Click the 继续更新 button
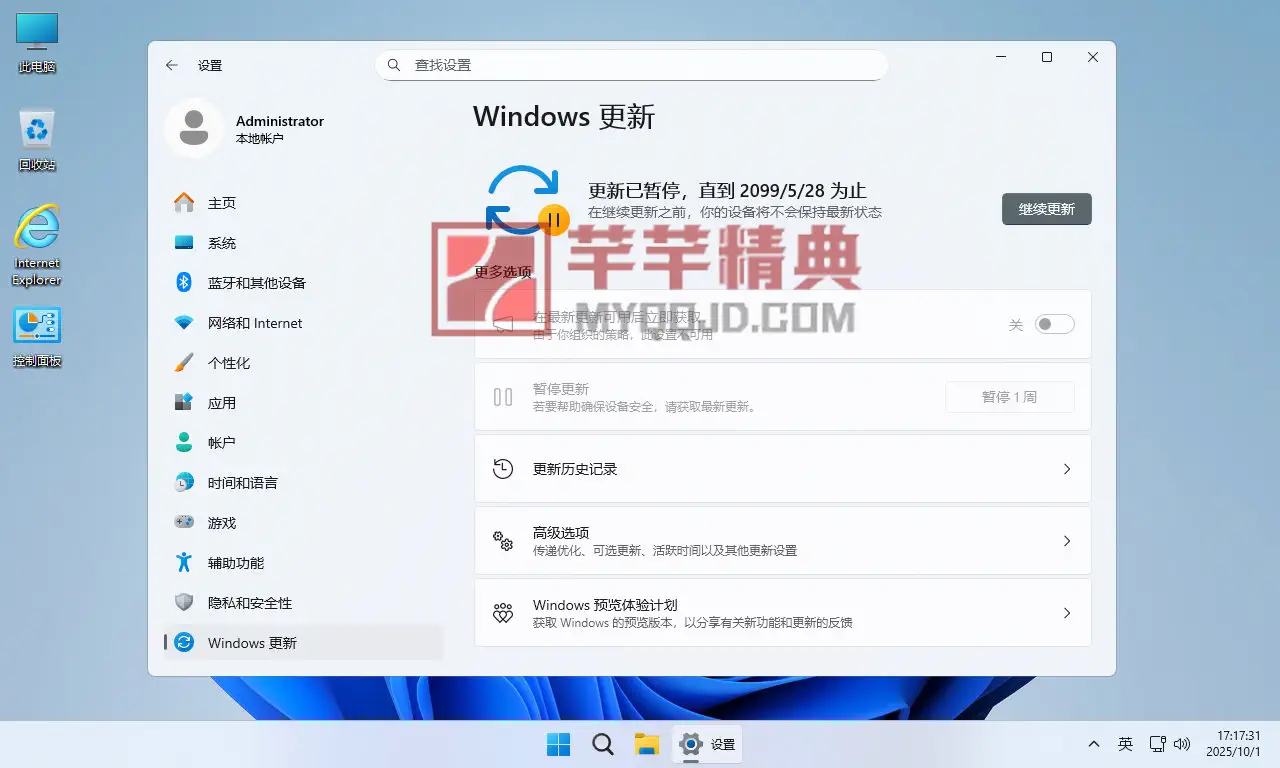1280x768 pixels. (1046, 209)
